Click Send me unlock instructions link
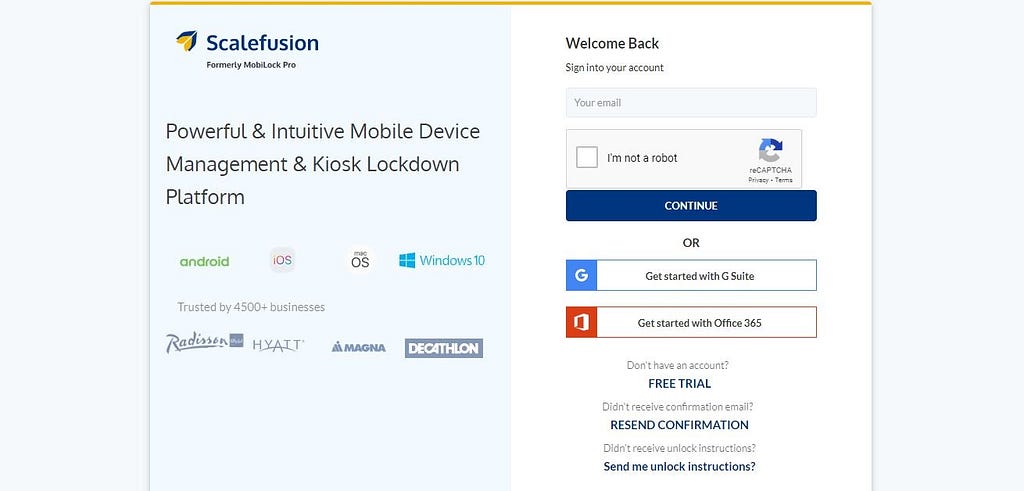1024x491 pixels. [x=679, y=467]
